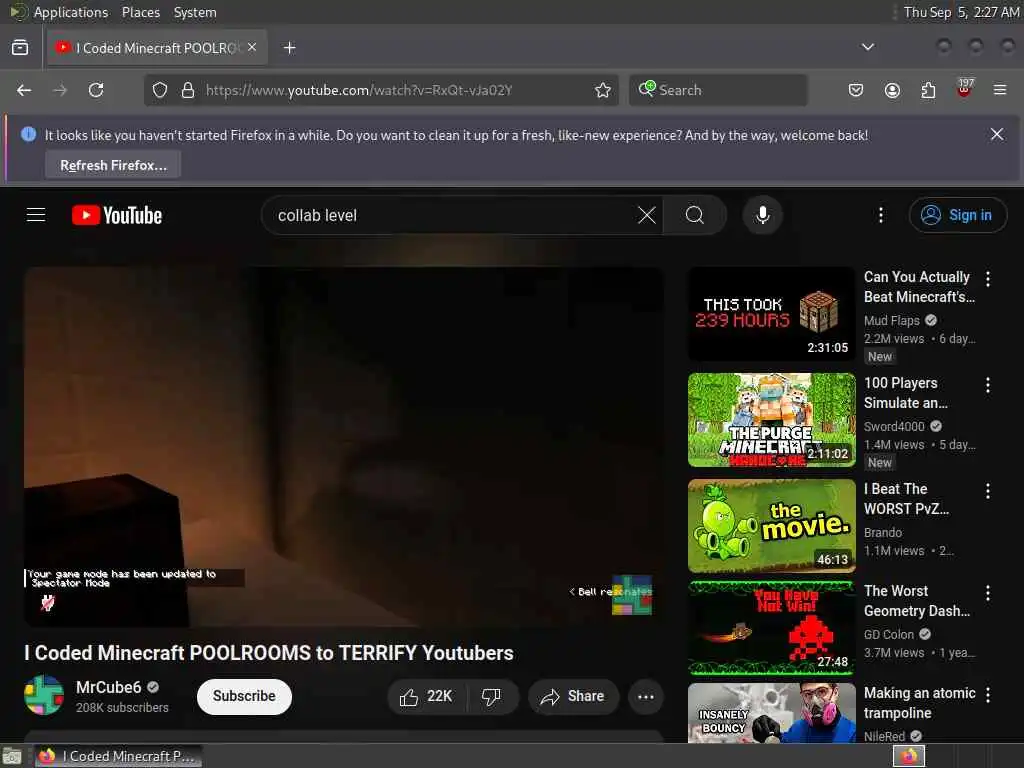
Task: Click the 208K subscribers text
Action: [x=122, y=708]
